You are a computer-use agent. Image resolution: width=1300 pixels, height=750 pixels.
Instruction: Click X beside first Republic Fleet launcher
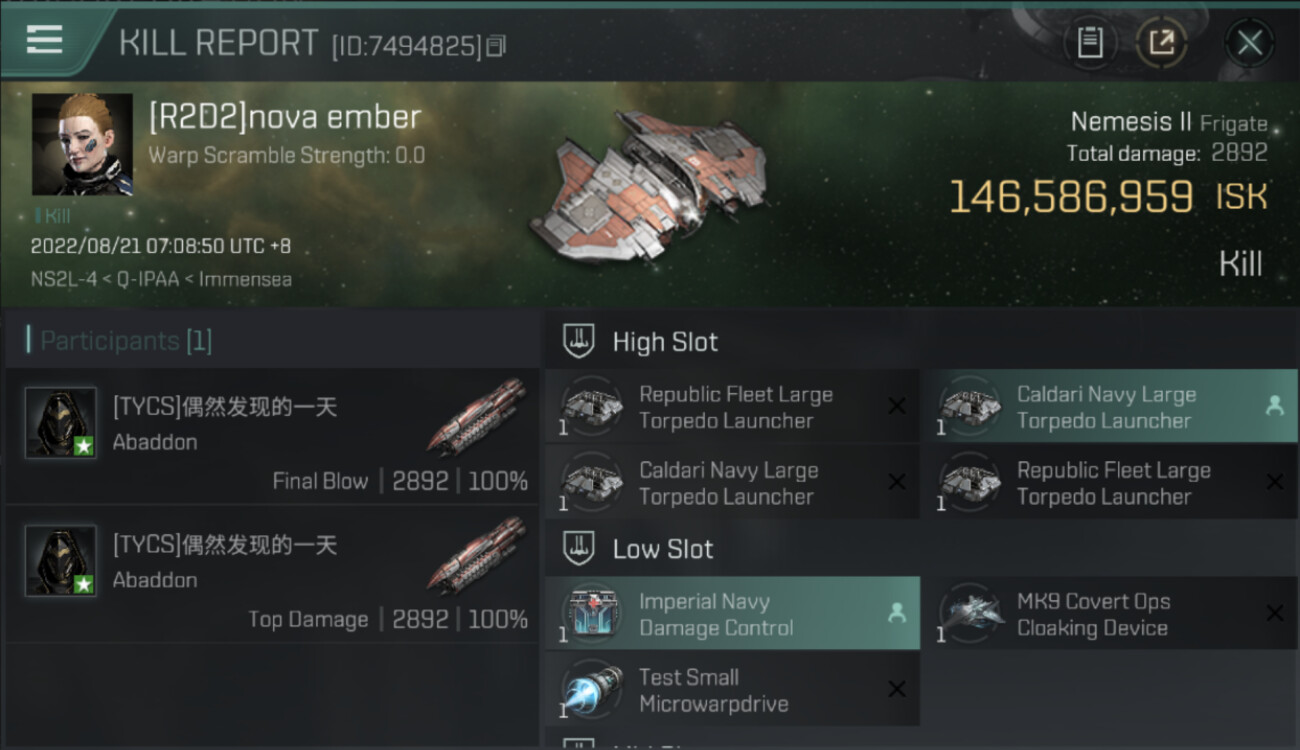[x=897, y=406]
